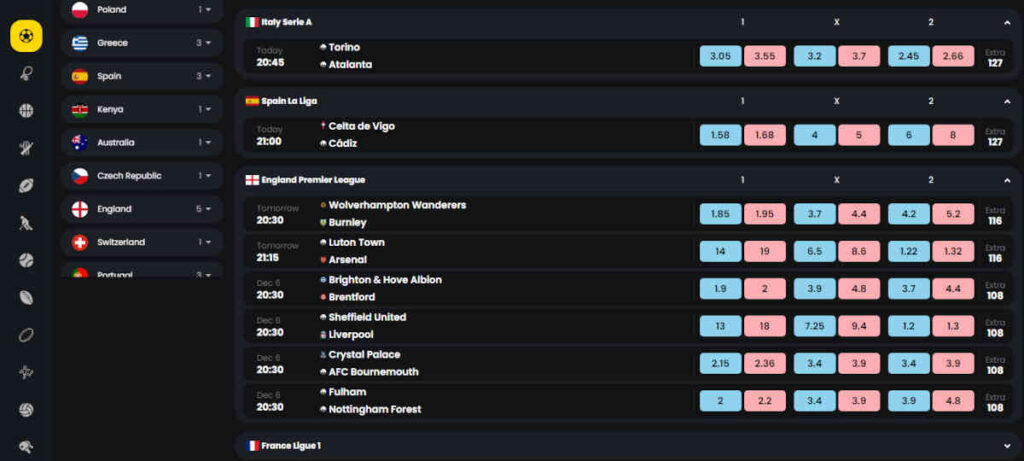Open the Tennis sport icon
The height and width of the screenshot is (461, 1024).
26,74
